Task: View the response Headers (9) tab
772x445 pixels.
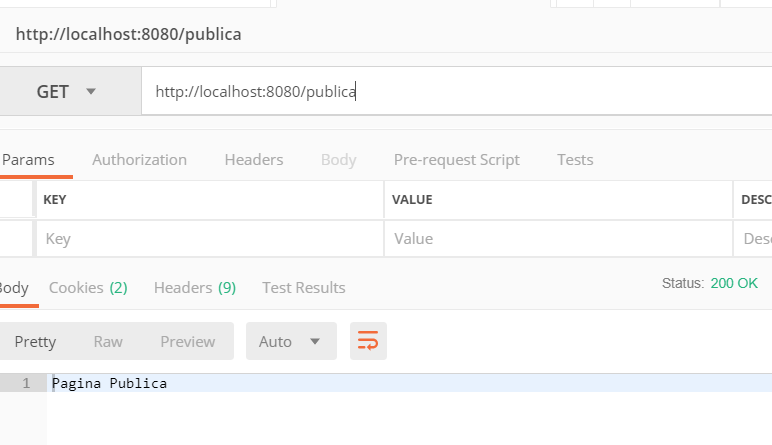Action: coord(195,287)
